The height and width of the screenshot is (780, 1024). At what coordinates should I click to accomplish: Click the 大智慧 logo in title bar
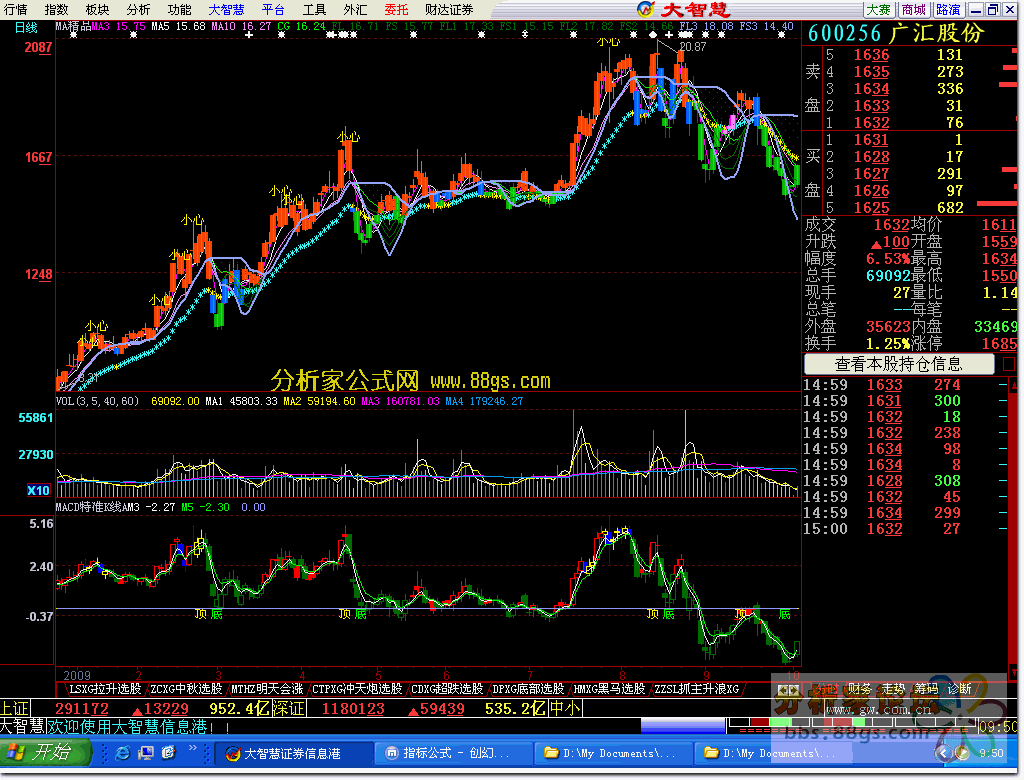point(684,9)
